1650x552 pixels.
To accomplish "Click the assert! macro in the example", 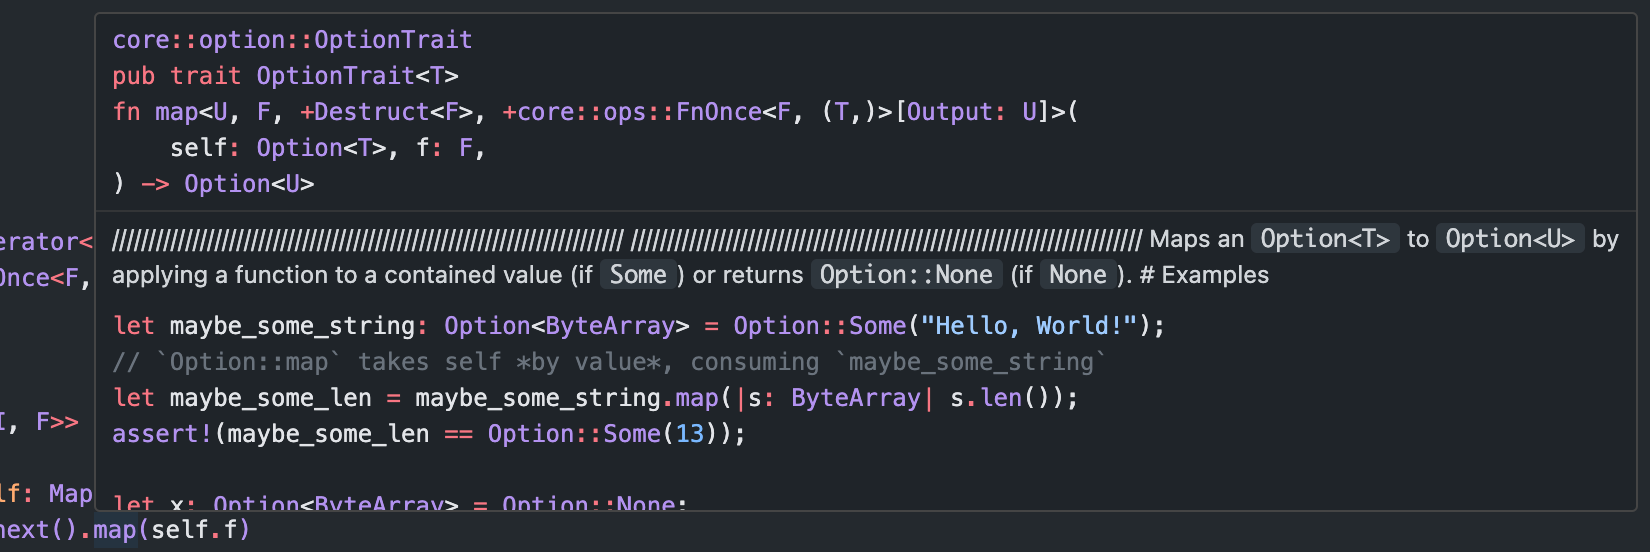I will [x=162, y=434].
